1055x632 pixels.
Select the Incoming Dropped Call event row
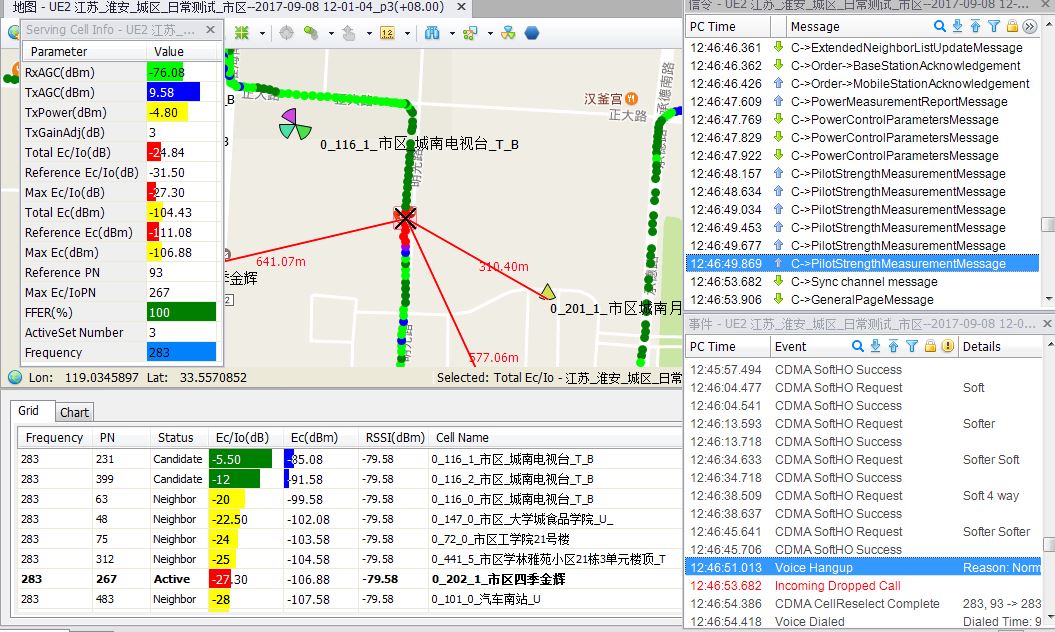point(837,586)
